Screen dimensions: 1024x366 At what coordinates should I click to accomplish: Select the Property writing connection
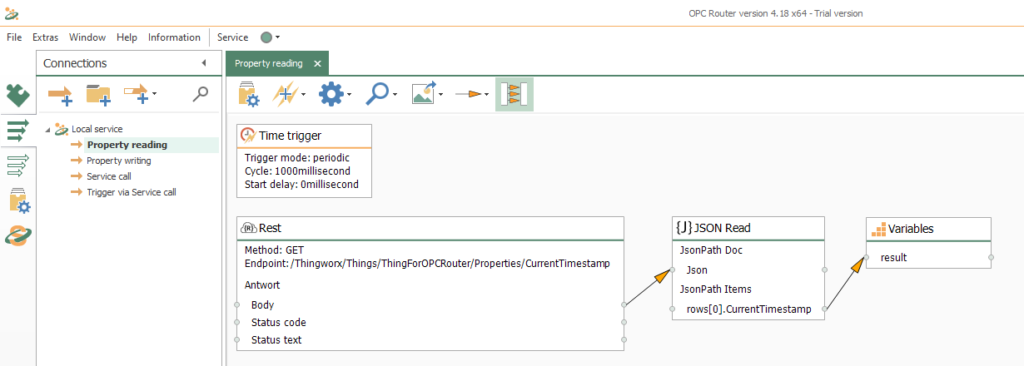tap(119, 161)
